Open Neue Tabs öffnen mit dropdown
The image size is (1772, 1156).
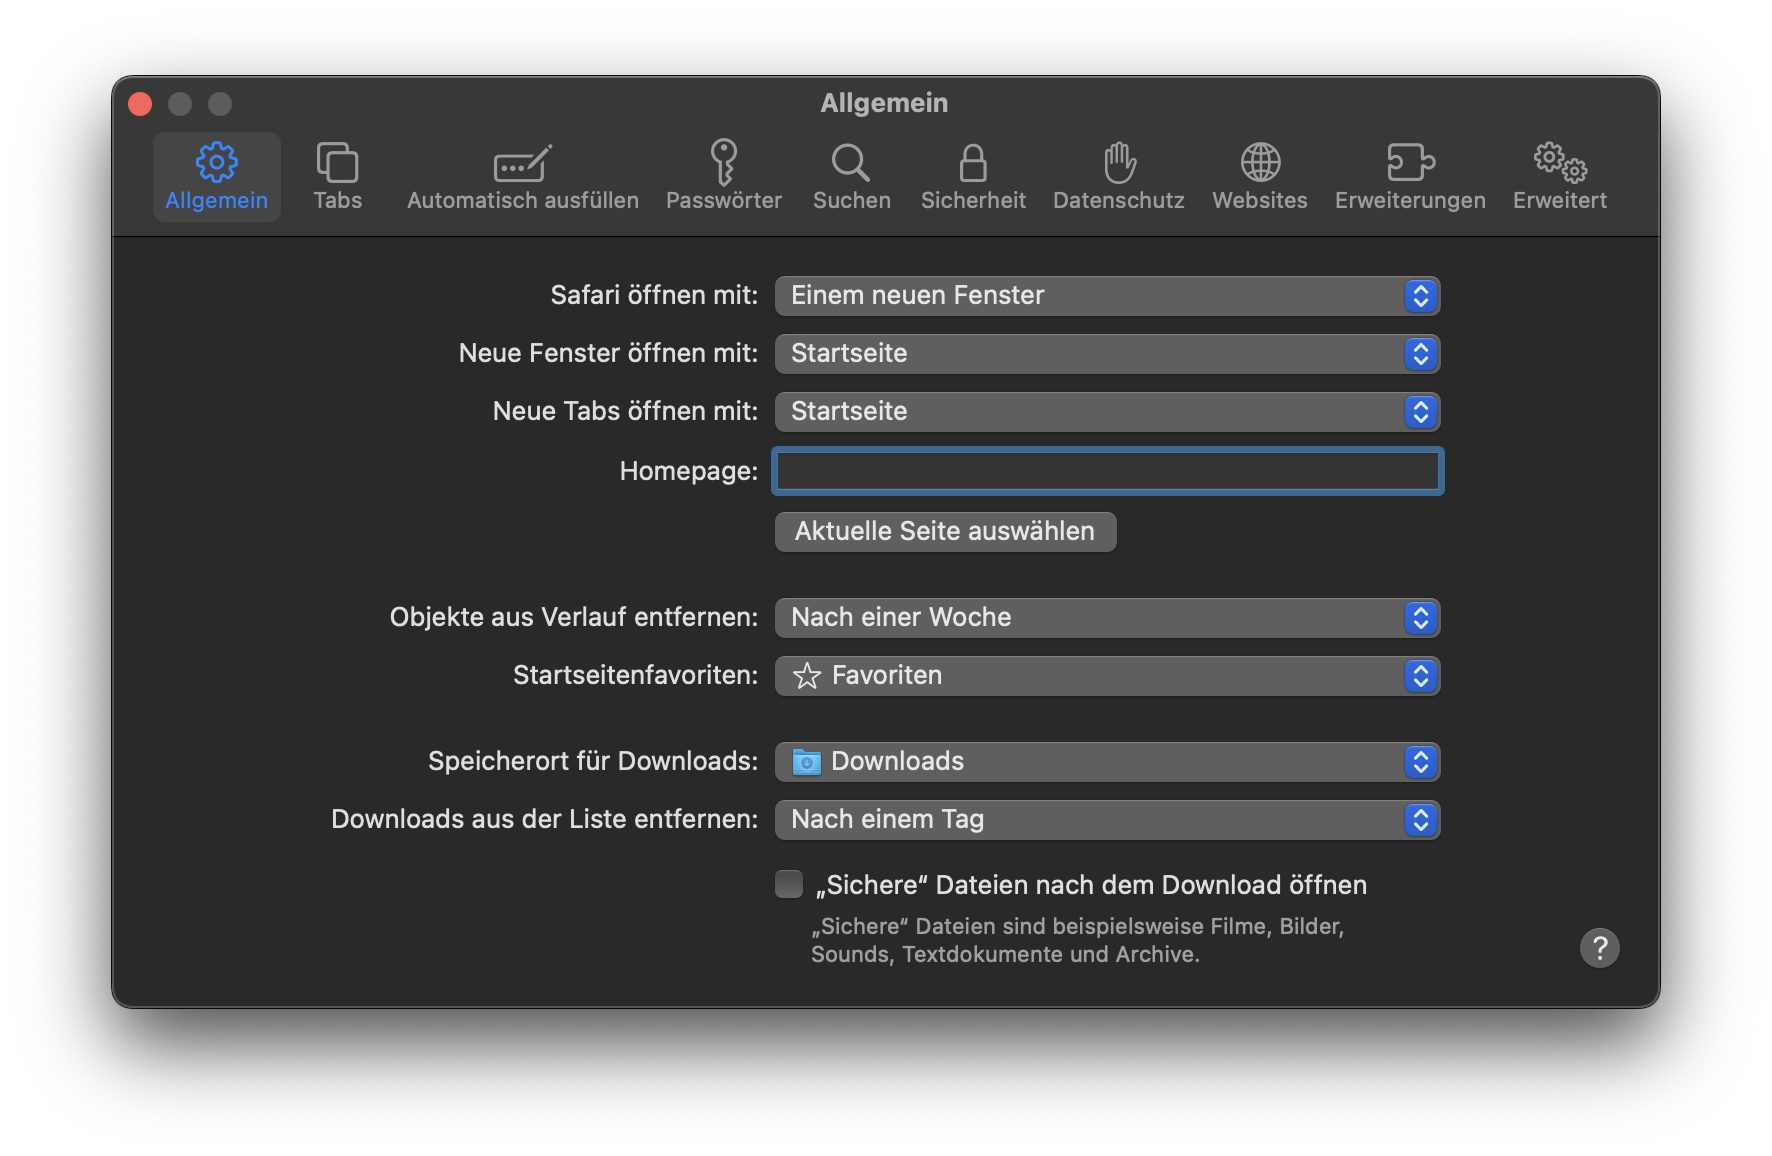coord(1106,412)
